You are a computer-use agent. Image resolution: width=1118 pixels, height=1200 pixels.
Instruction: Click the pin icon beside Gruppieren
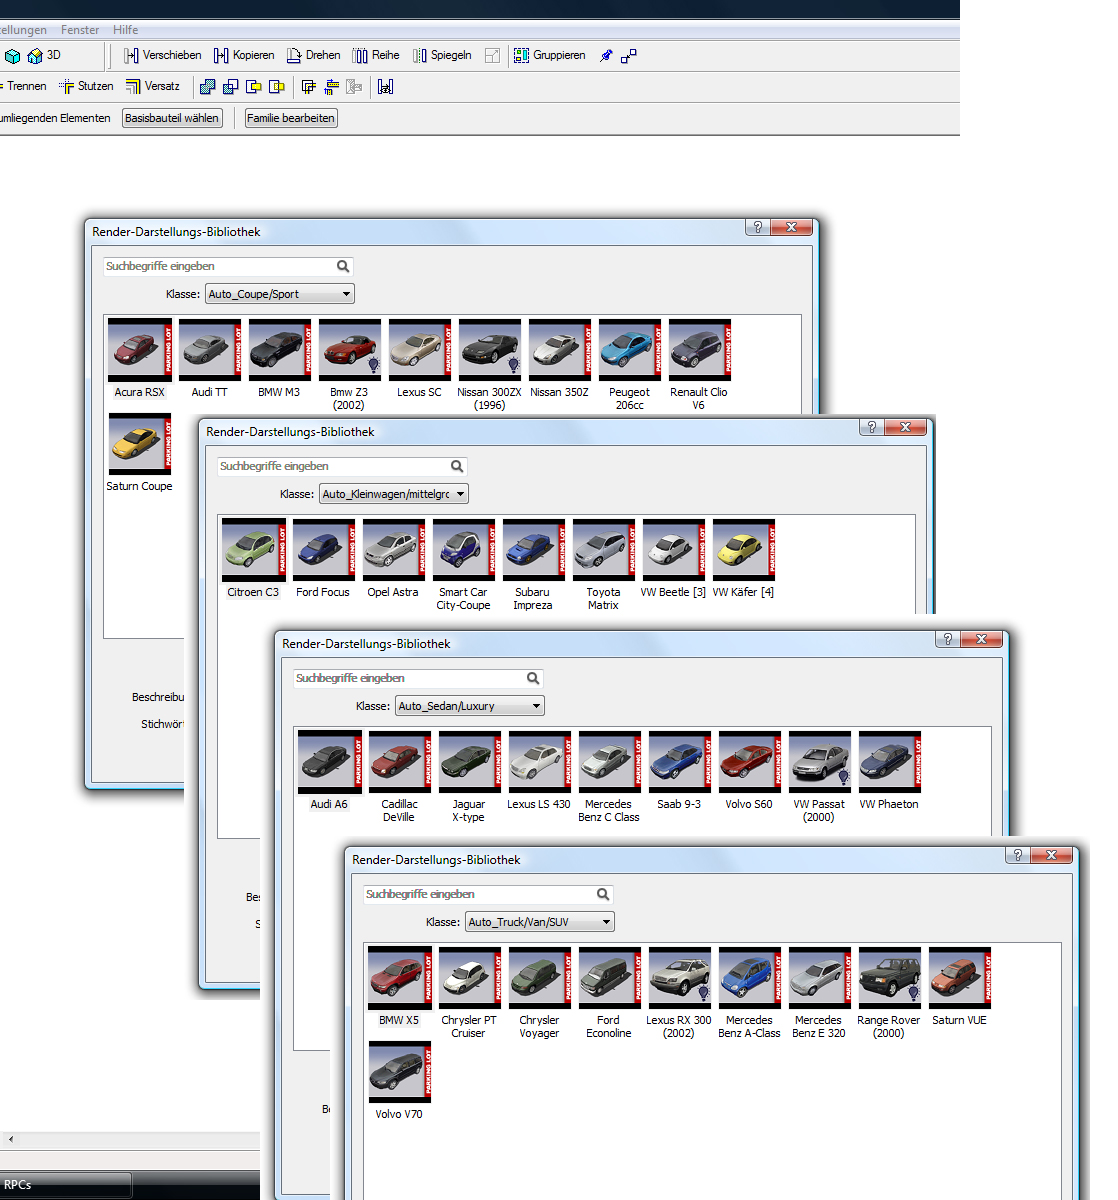606,56
